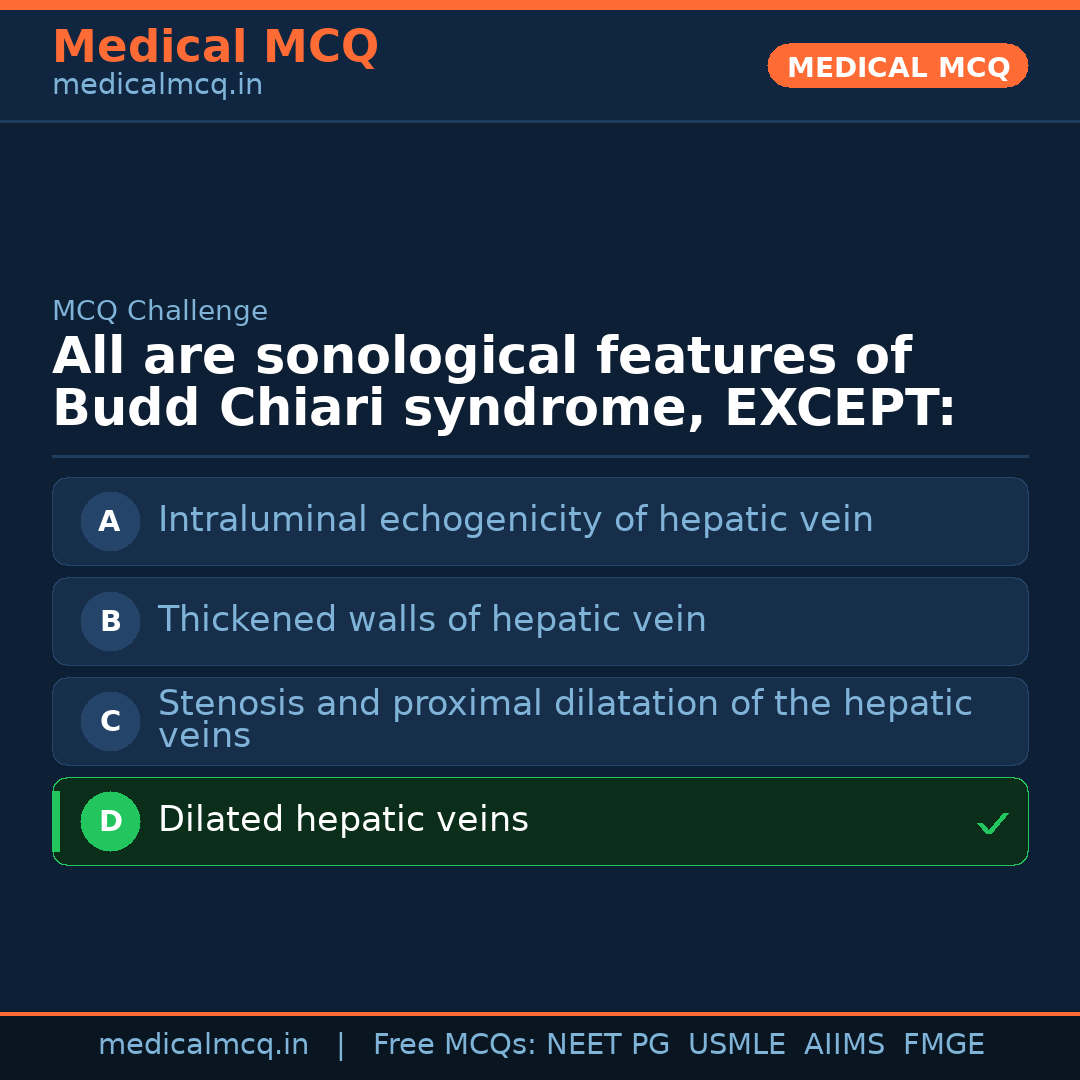
Task: Click the letter C circle badge
Action: [x=110, y=721]
